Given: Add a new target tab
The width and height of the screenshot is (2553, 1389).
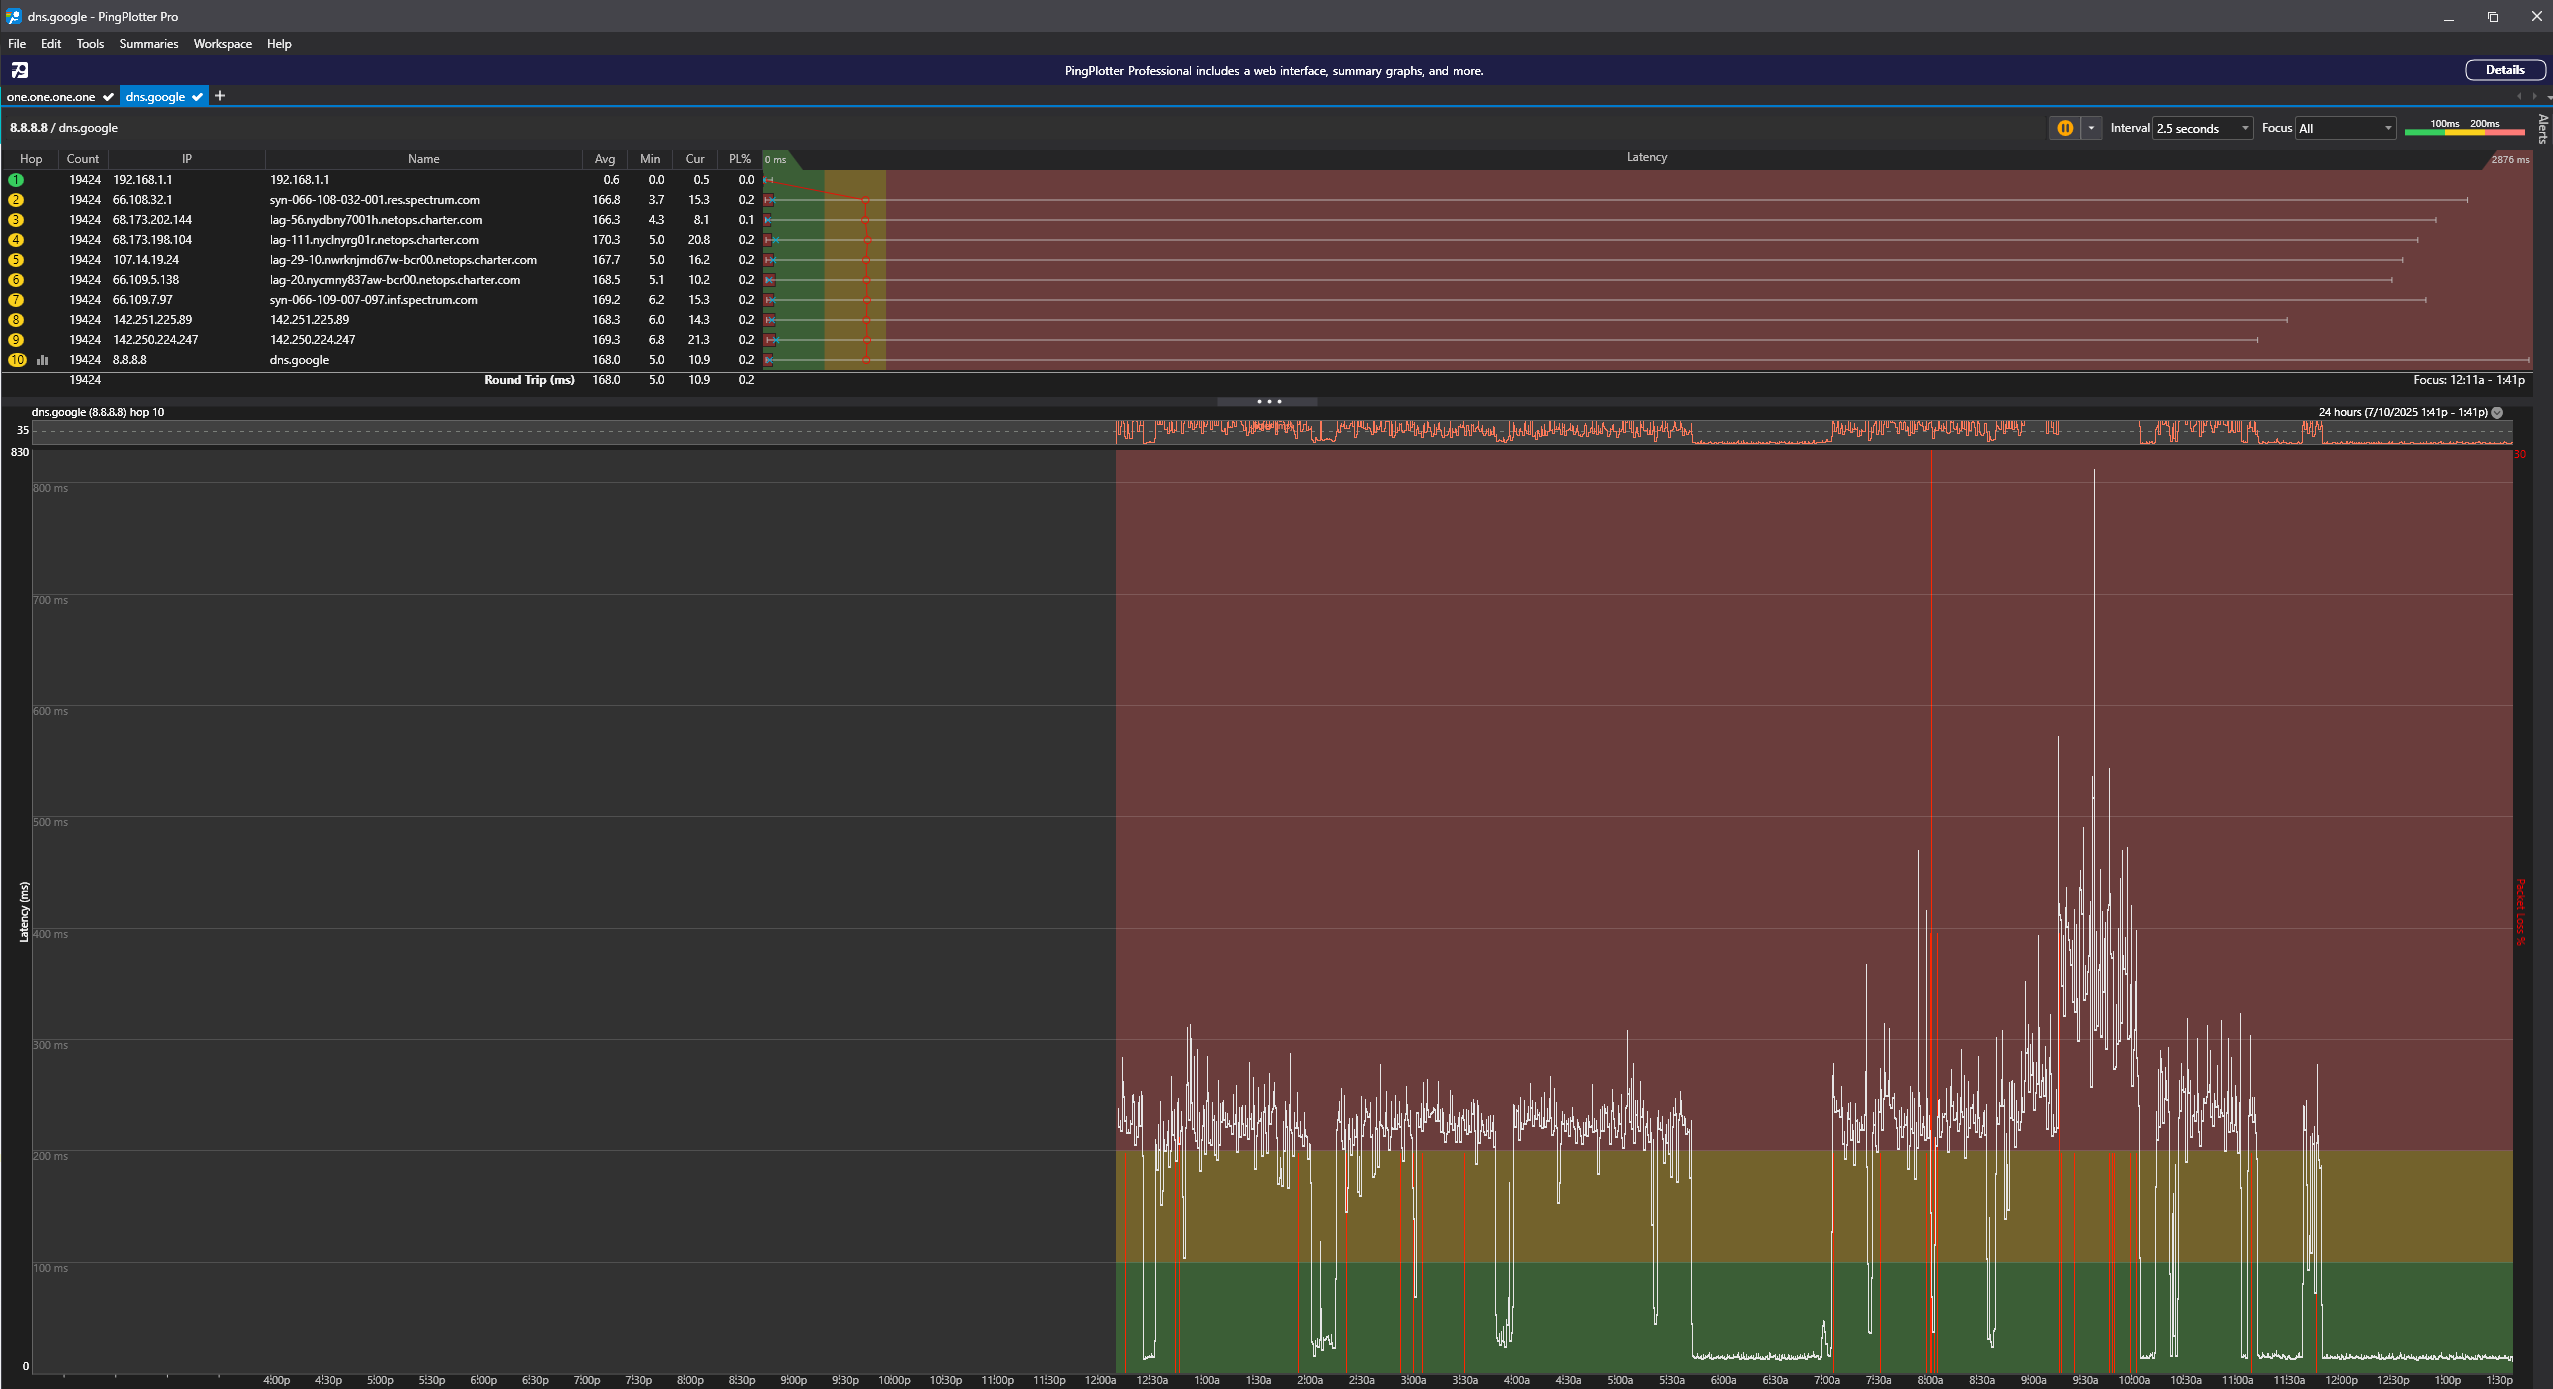Looking at the screenshot, I should (220, 96).
